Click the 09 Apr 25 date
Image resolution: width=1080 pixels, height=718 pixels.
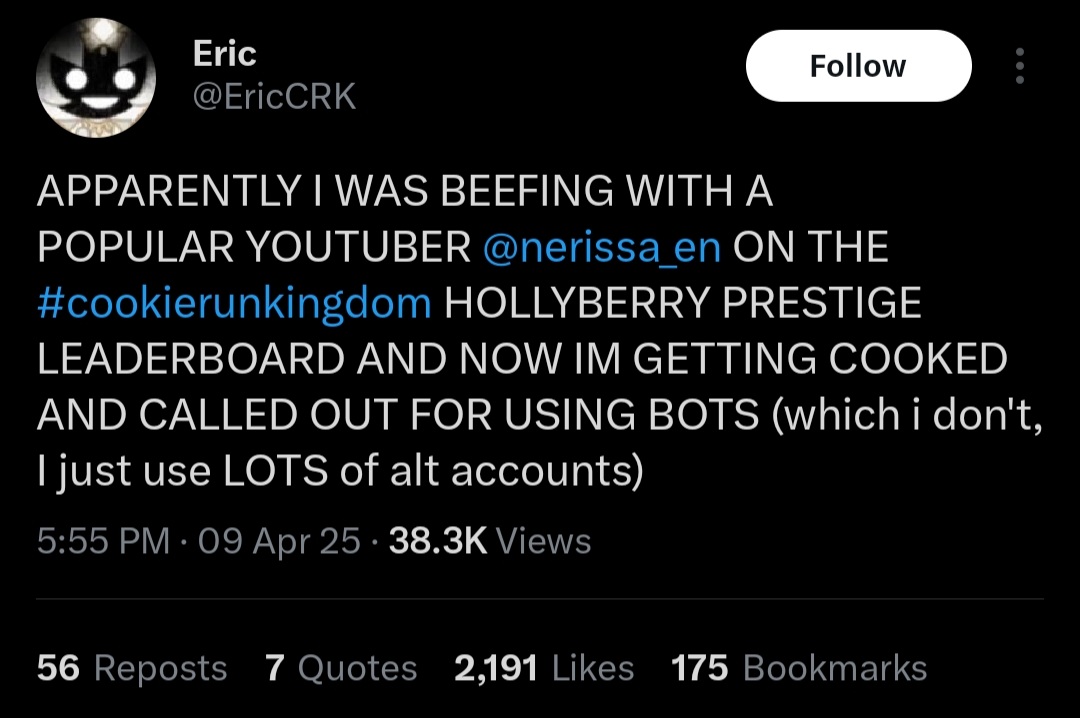tap(279, 541)
